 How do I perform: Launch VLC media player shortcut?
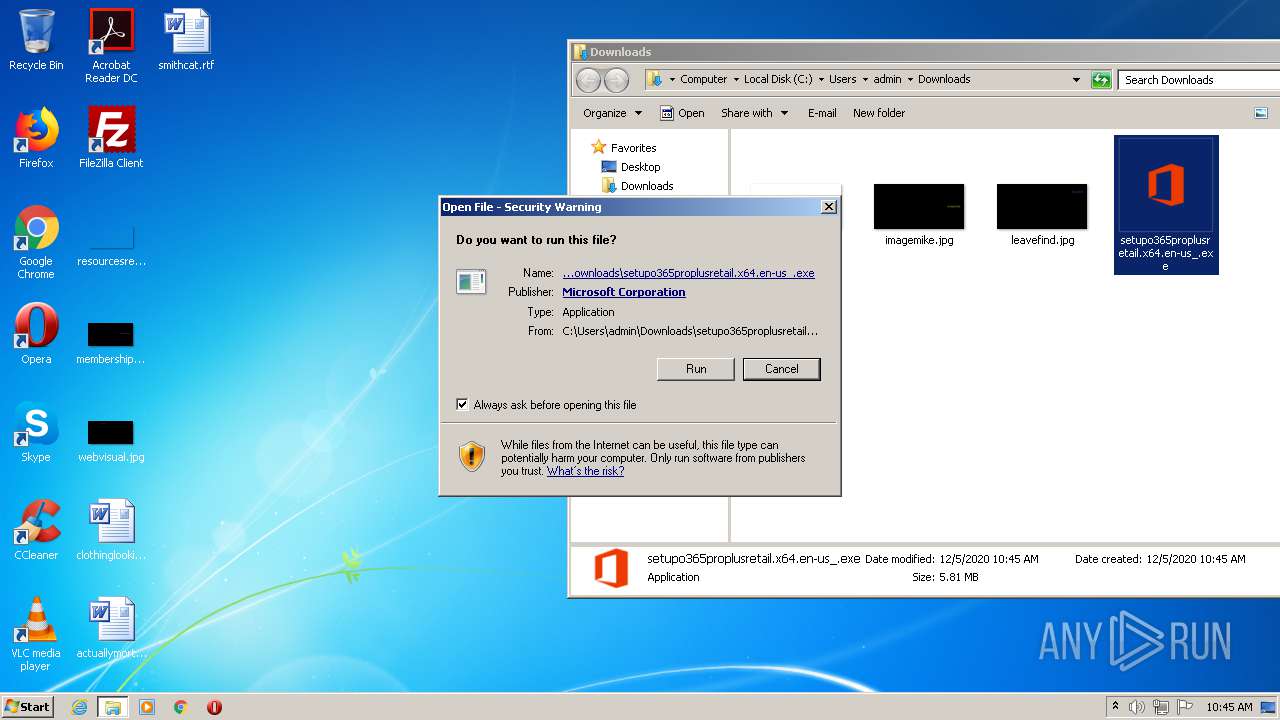point(36,634)
